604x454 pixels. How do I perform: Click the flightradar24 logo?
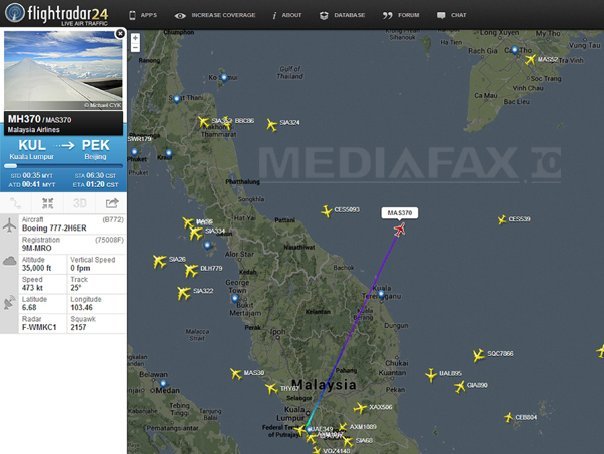click(55, 14)
